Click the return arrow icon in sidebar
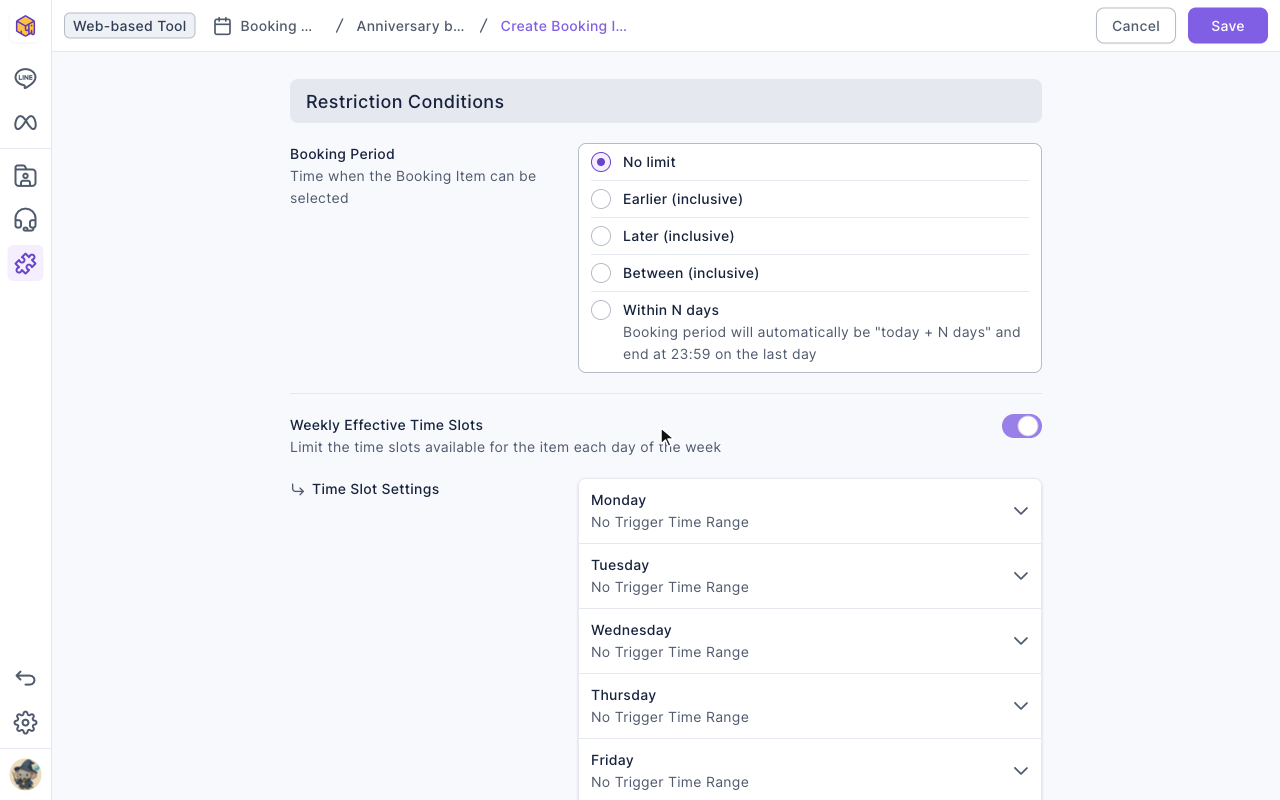The image size is (1280, 800). click(25, 679)
